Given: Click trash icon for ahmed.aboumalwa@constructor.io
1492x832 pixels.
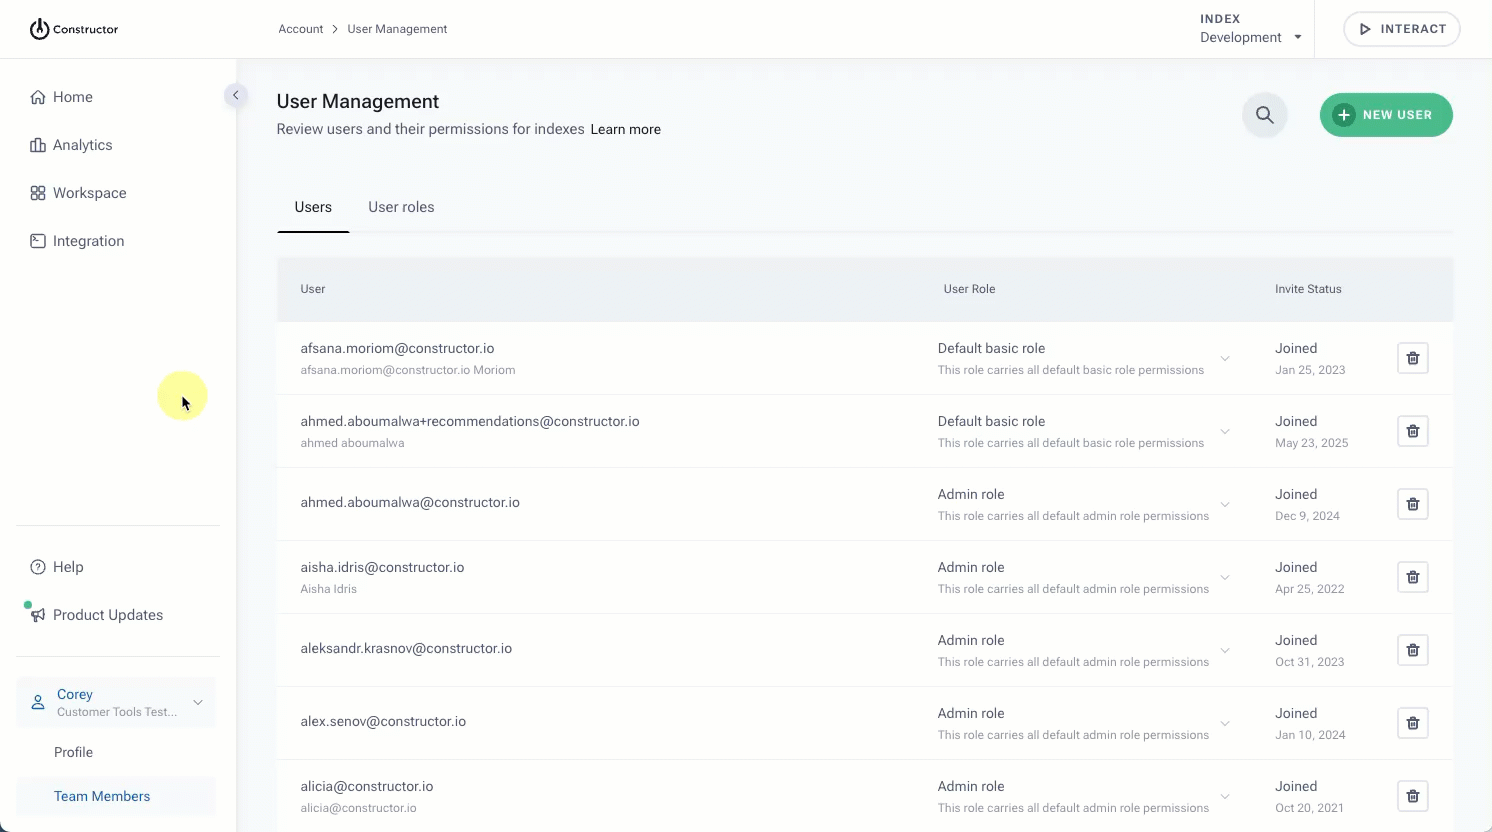Looking at the screenshot, I should pos(1413,504).
